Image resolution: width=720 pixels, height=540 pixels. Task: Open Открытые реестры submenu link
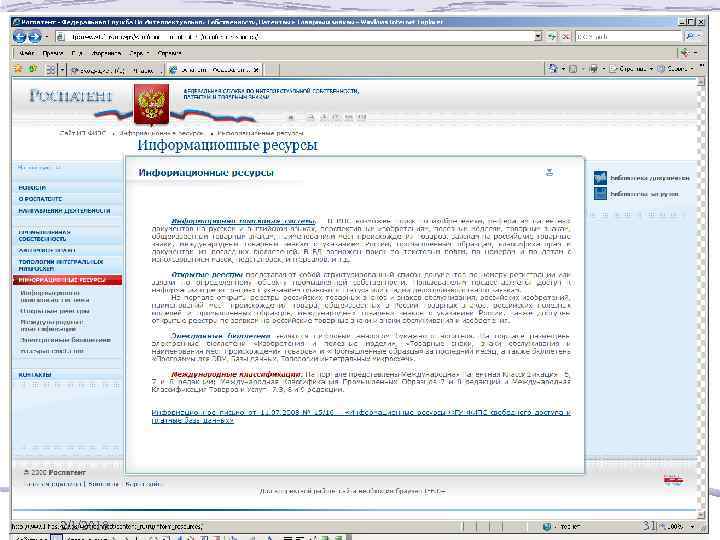pyautogui.click(x=55, y=311)
